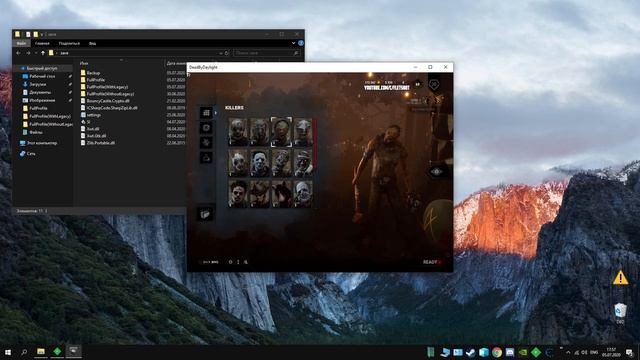
Task: Select third killer portrait in middle row
Action: 282,163
